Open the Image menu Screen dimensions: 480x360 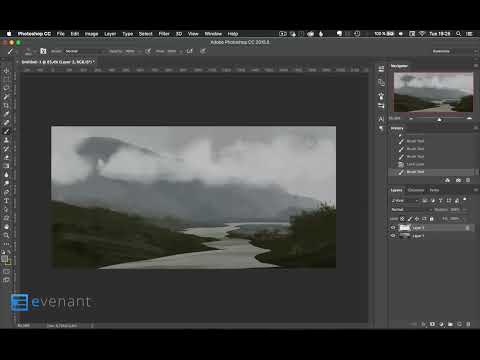coord(91,34)
